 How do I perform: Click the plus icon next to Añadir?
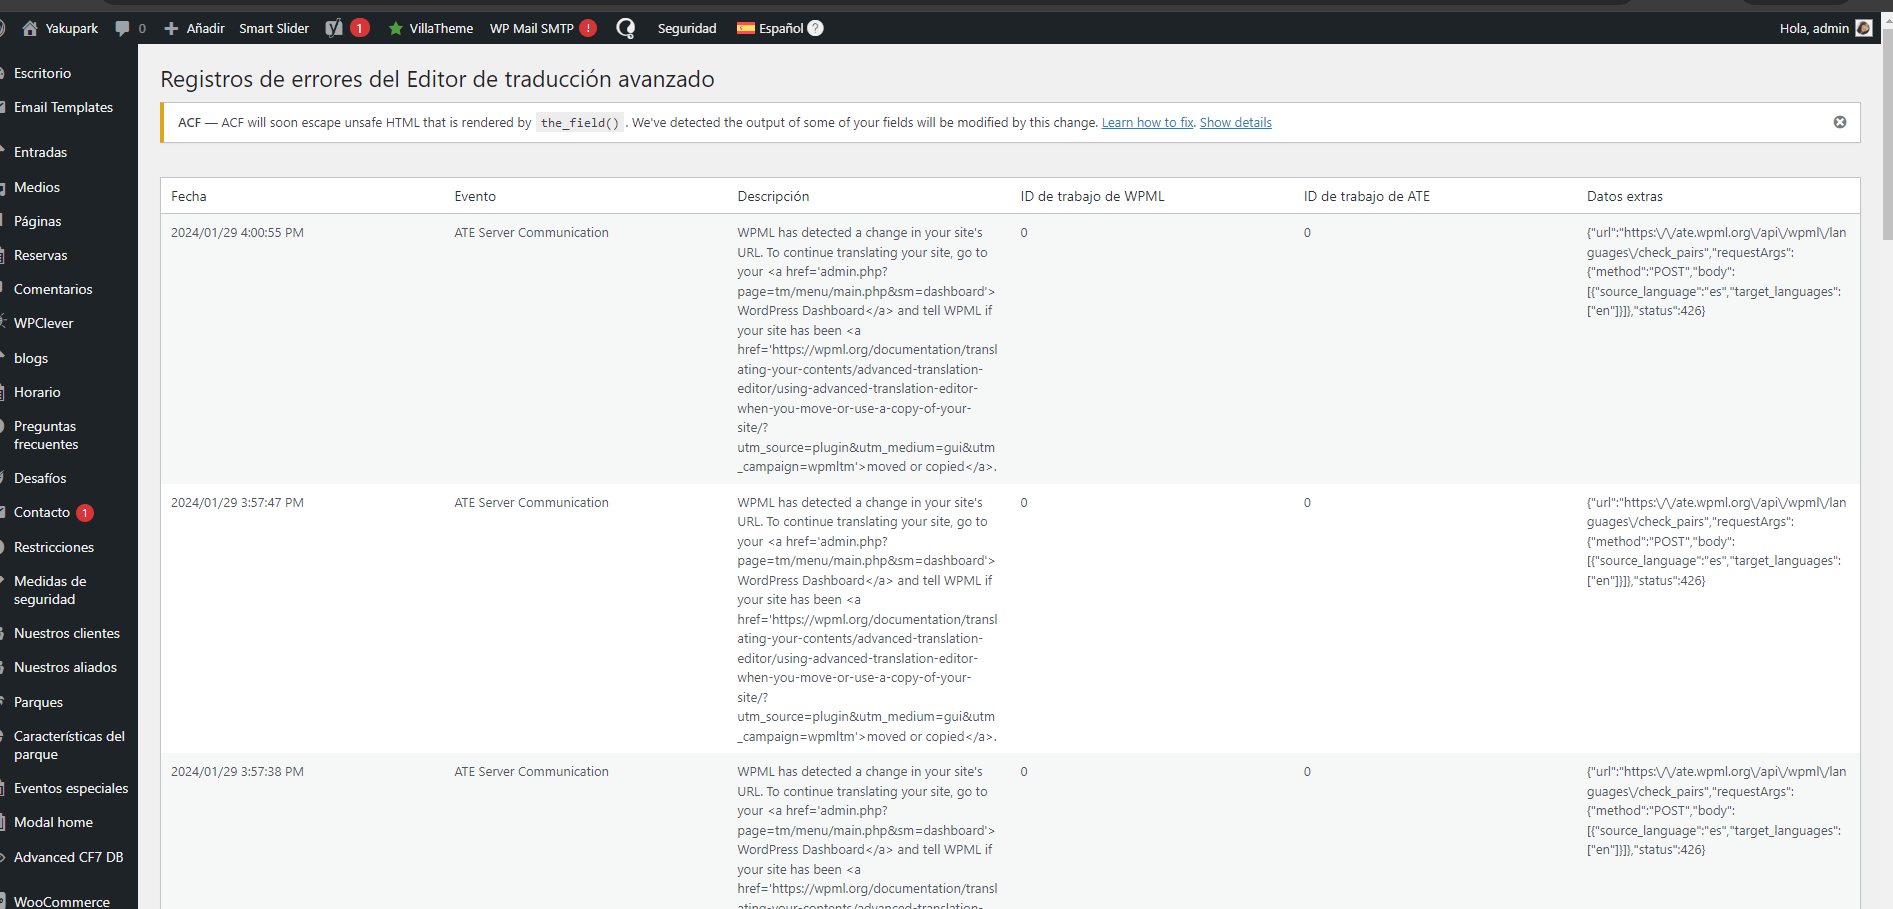coord(171,28)
